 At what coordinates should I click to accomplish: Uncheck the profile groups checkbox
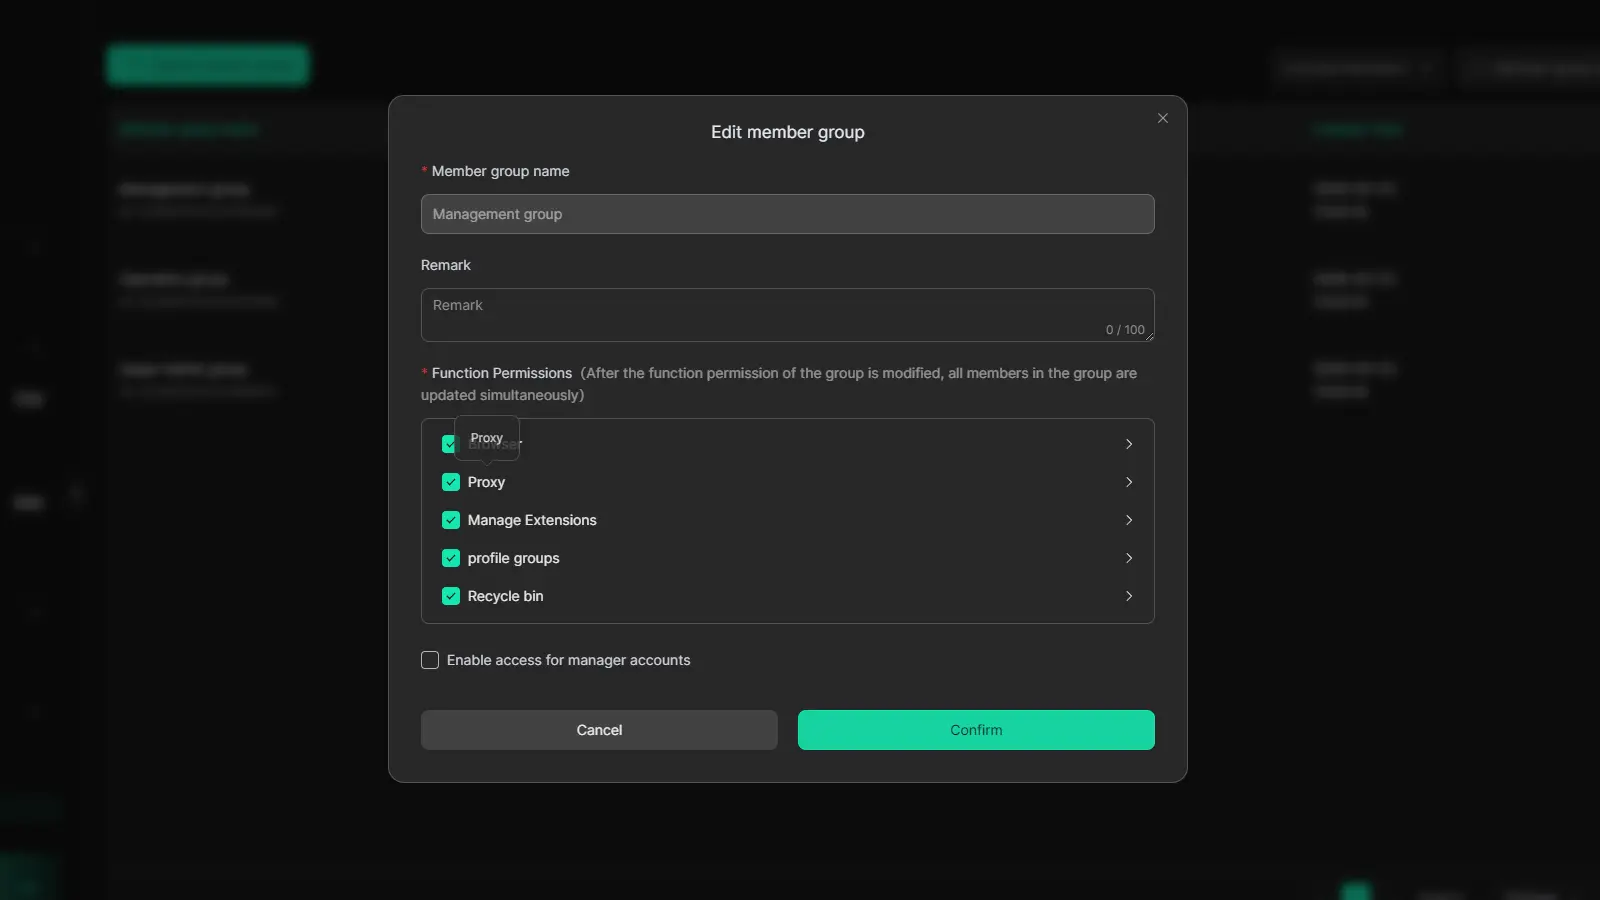coord(451,558)
